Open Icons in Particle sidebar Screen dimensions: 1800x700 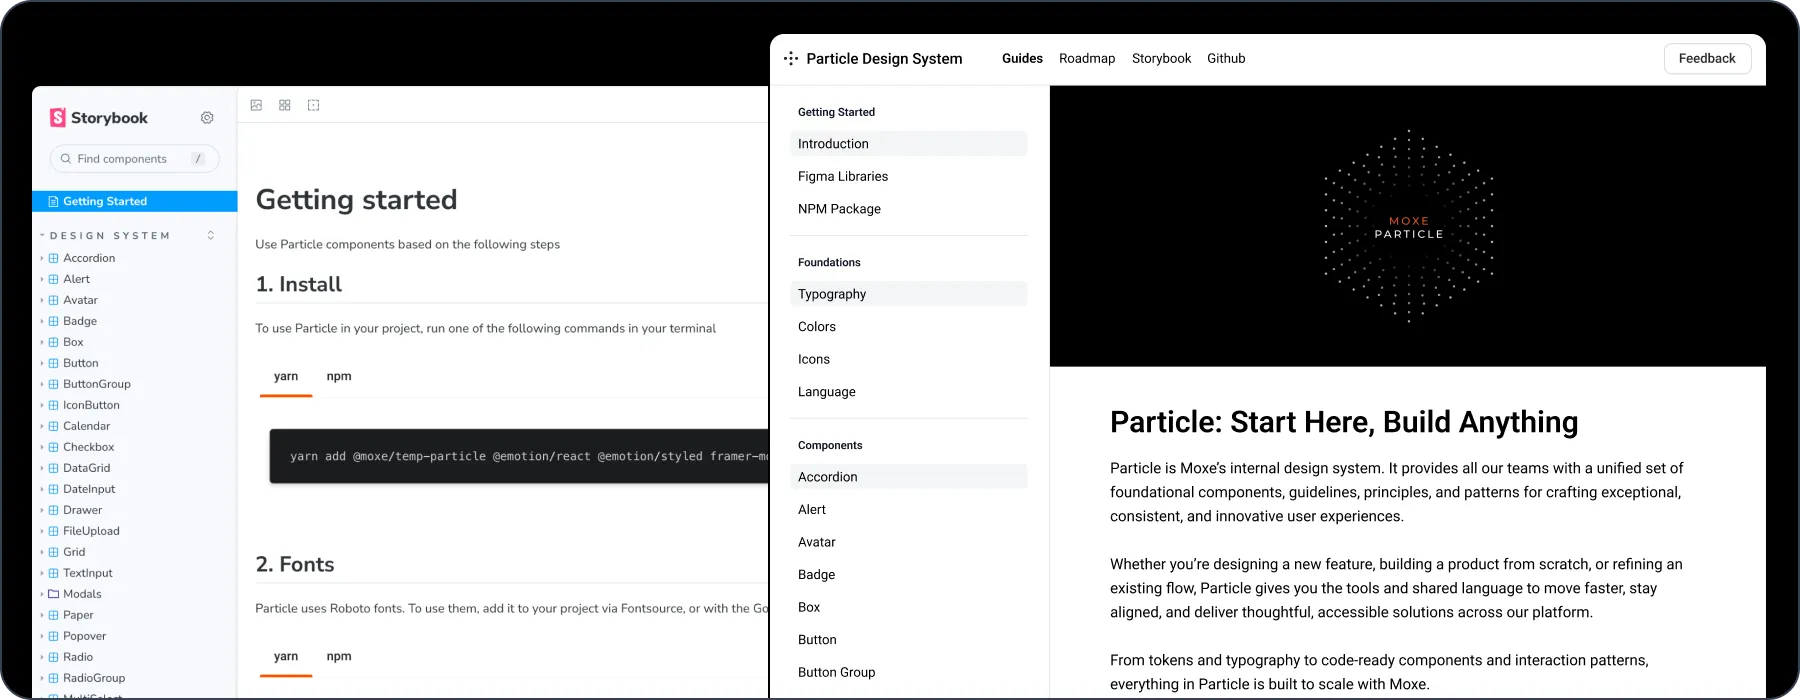pos(909,360)
